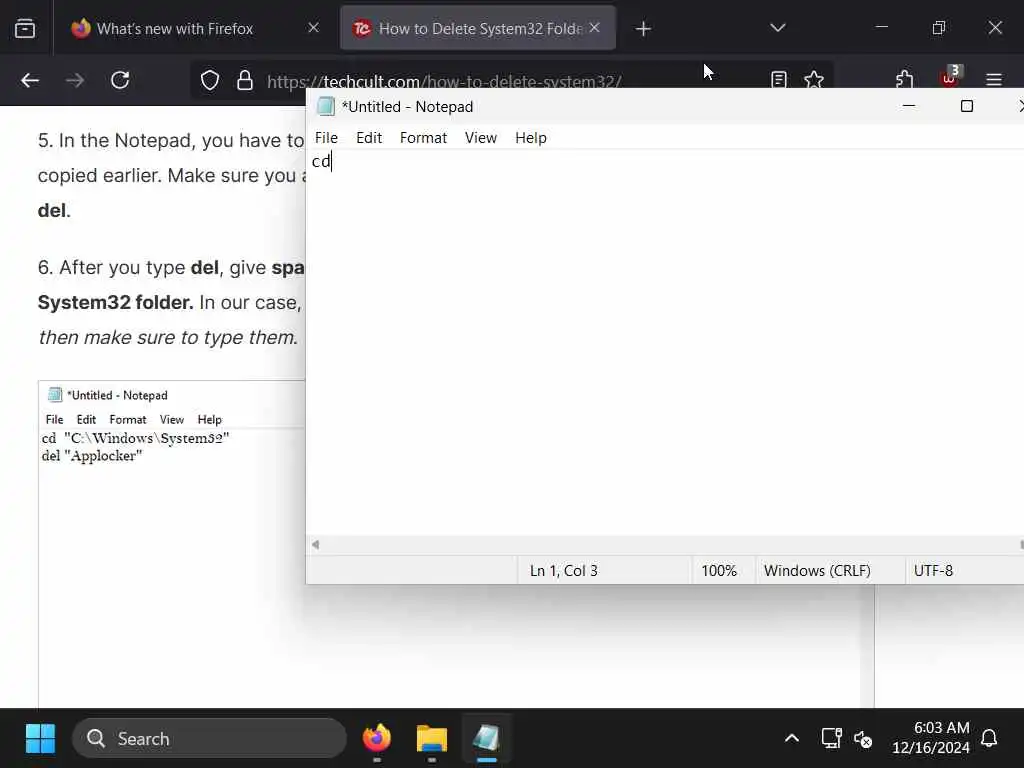Open a new Firefox tab
1024x768 pixels.
coord(643,29)
